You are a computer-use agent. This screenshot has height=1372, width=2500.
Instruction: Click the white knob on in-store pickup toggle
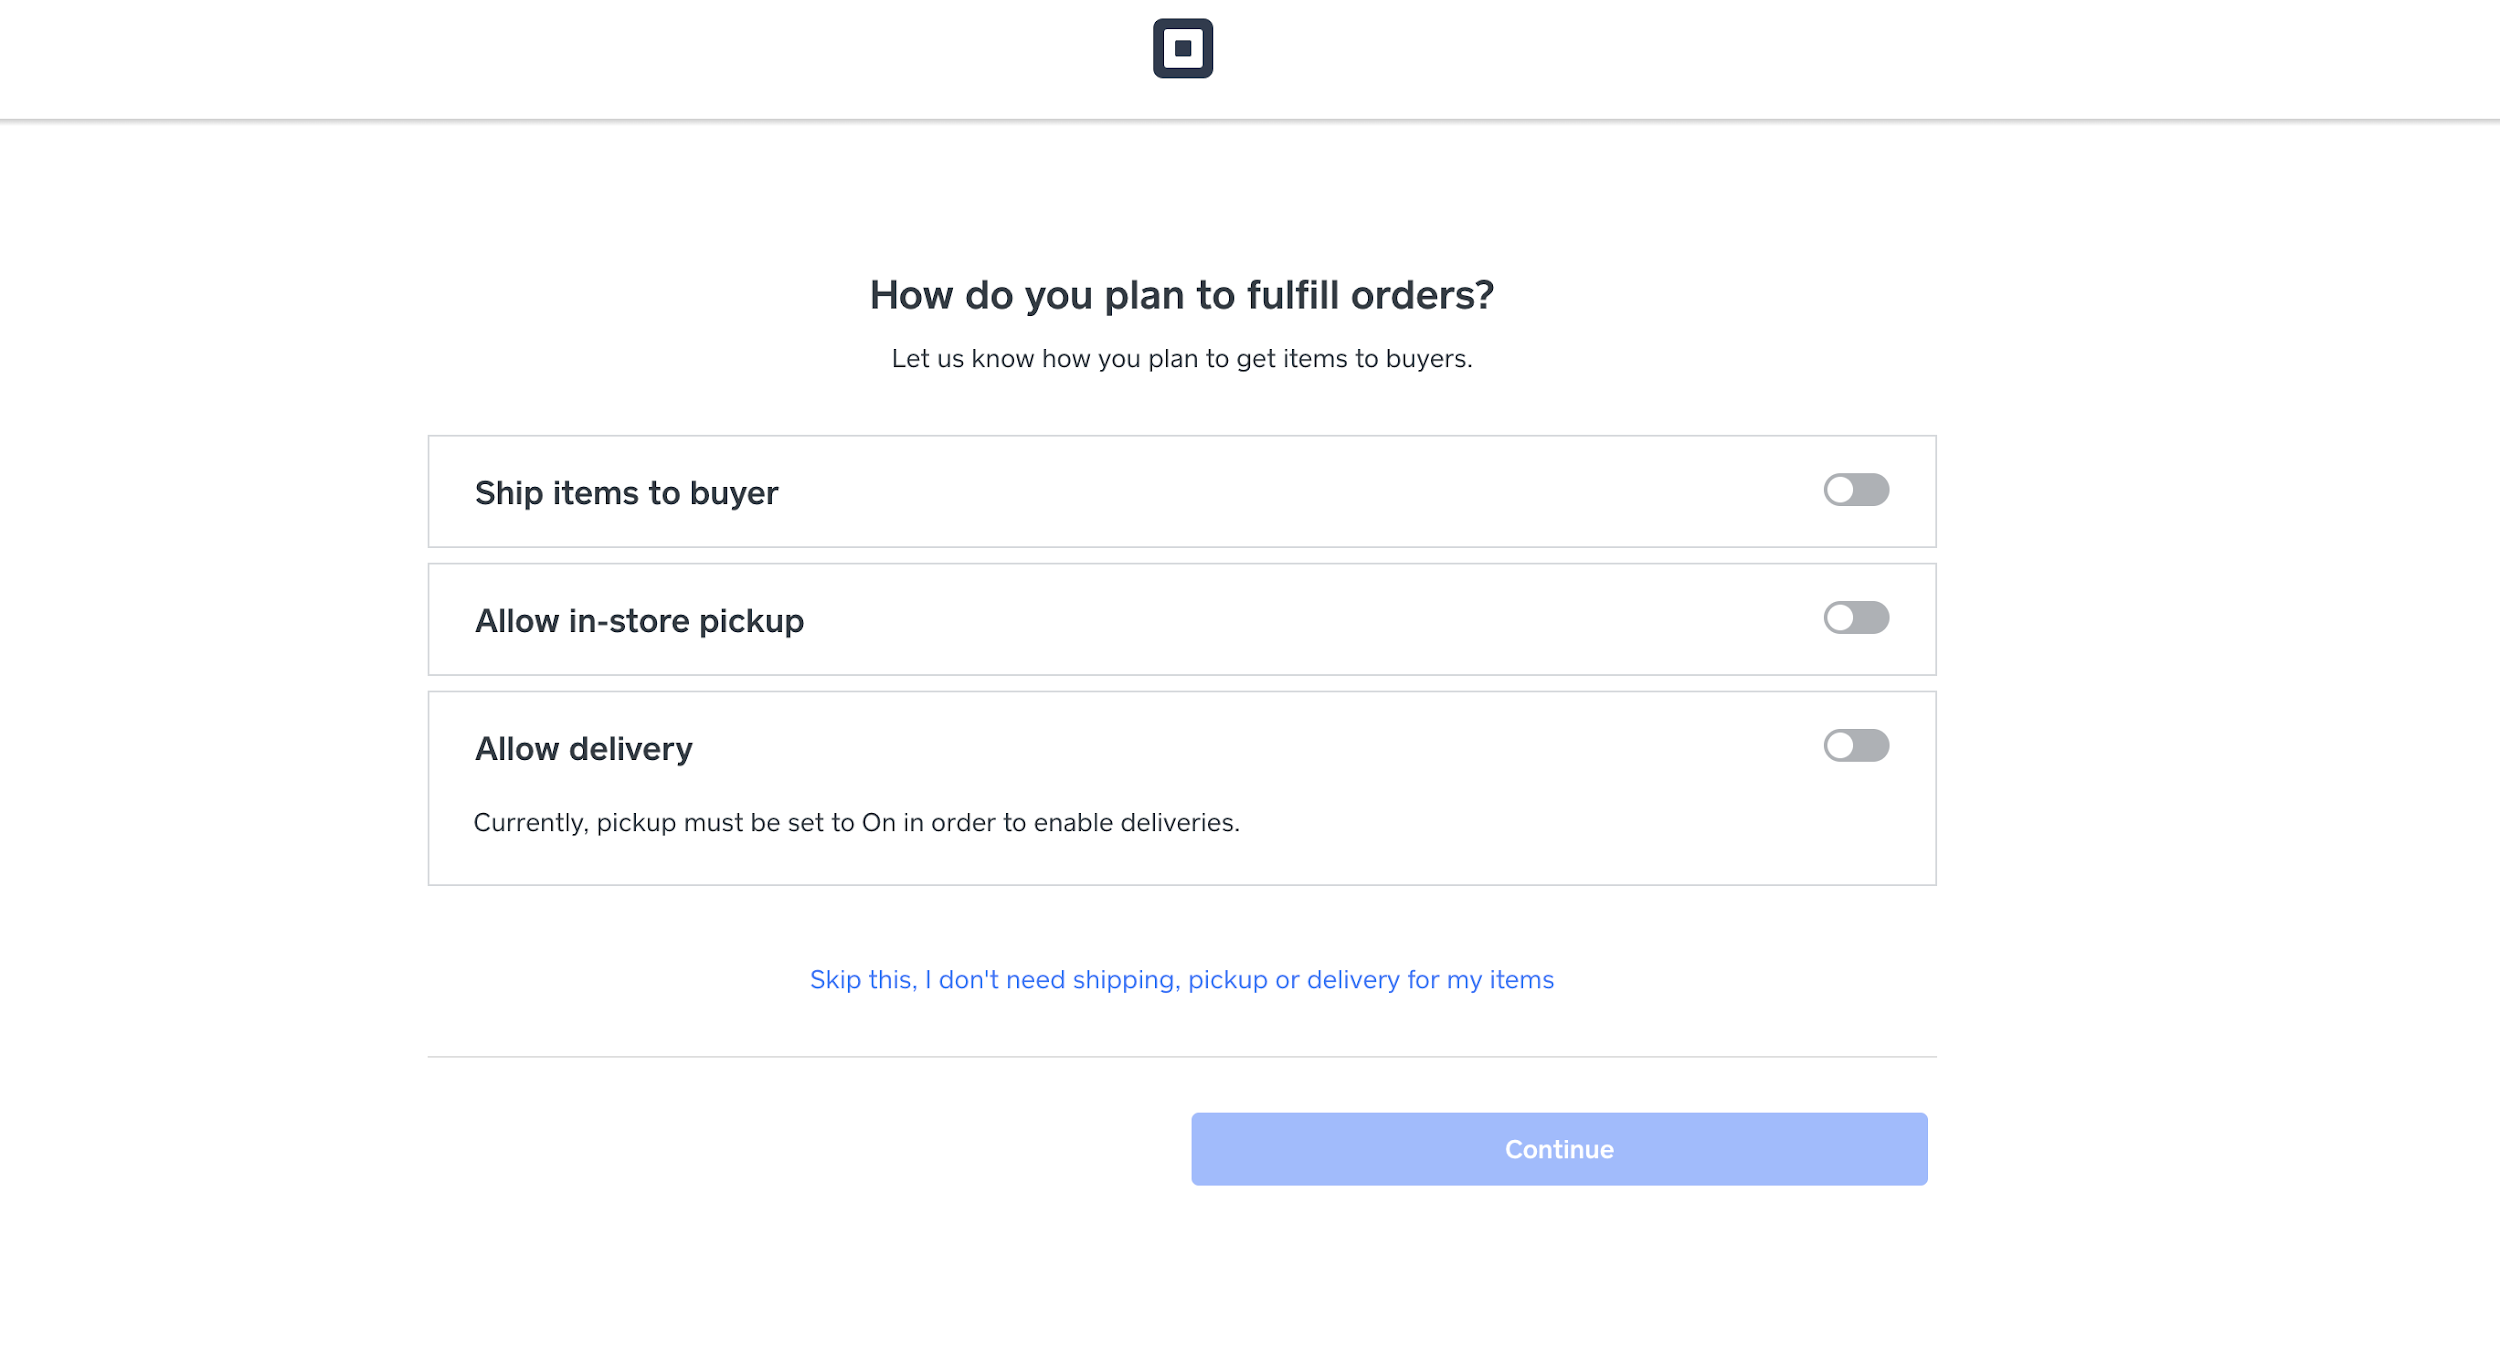(1840, 618)
